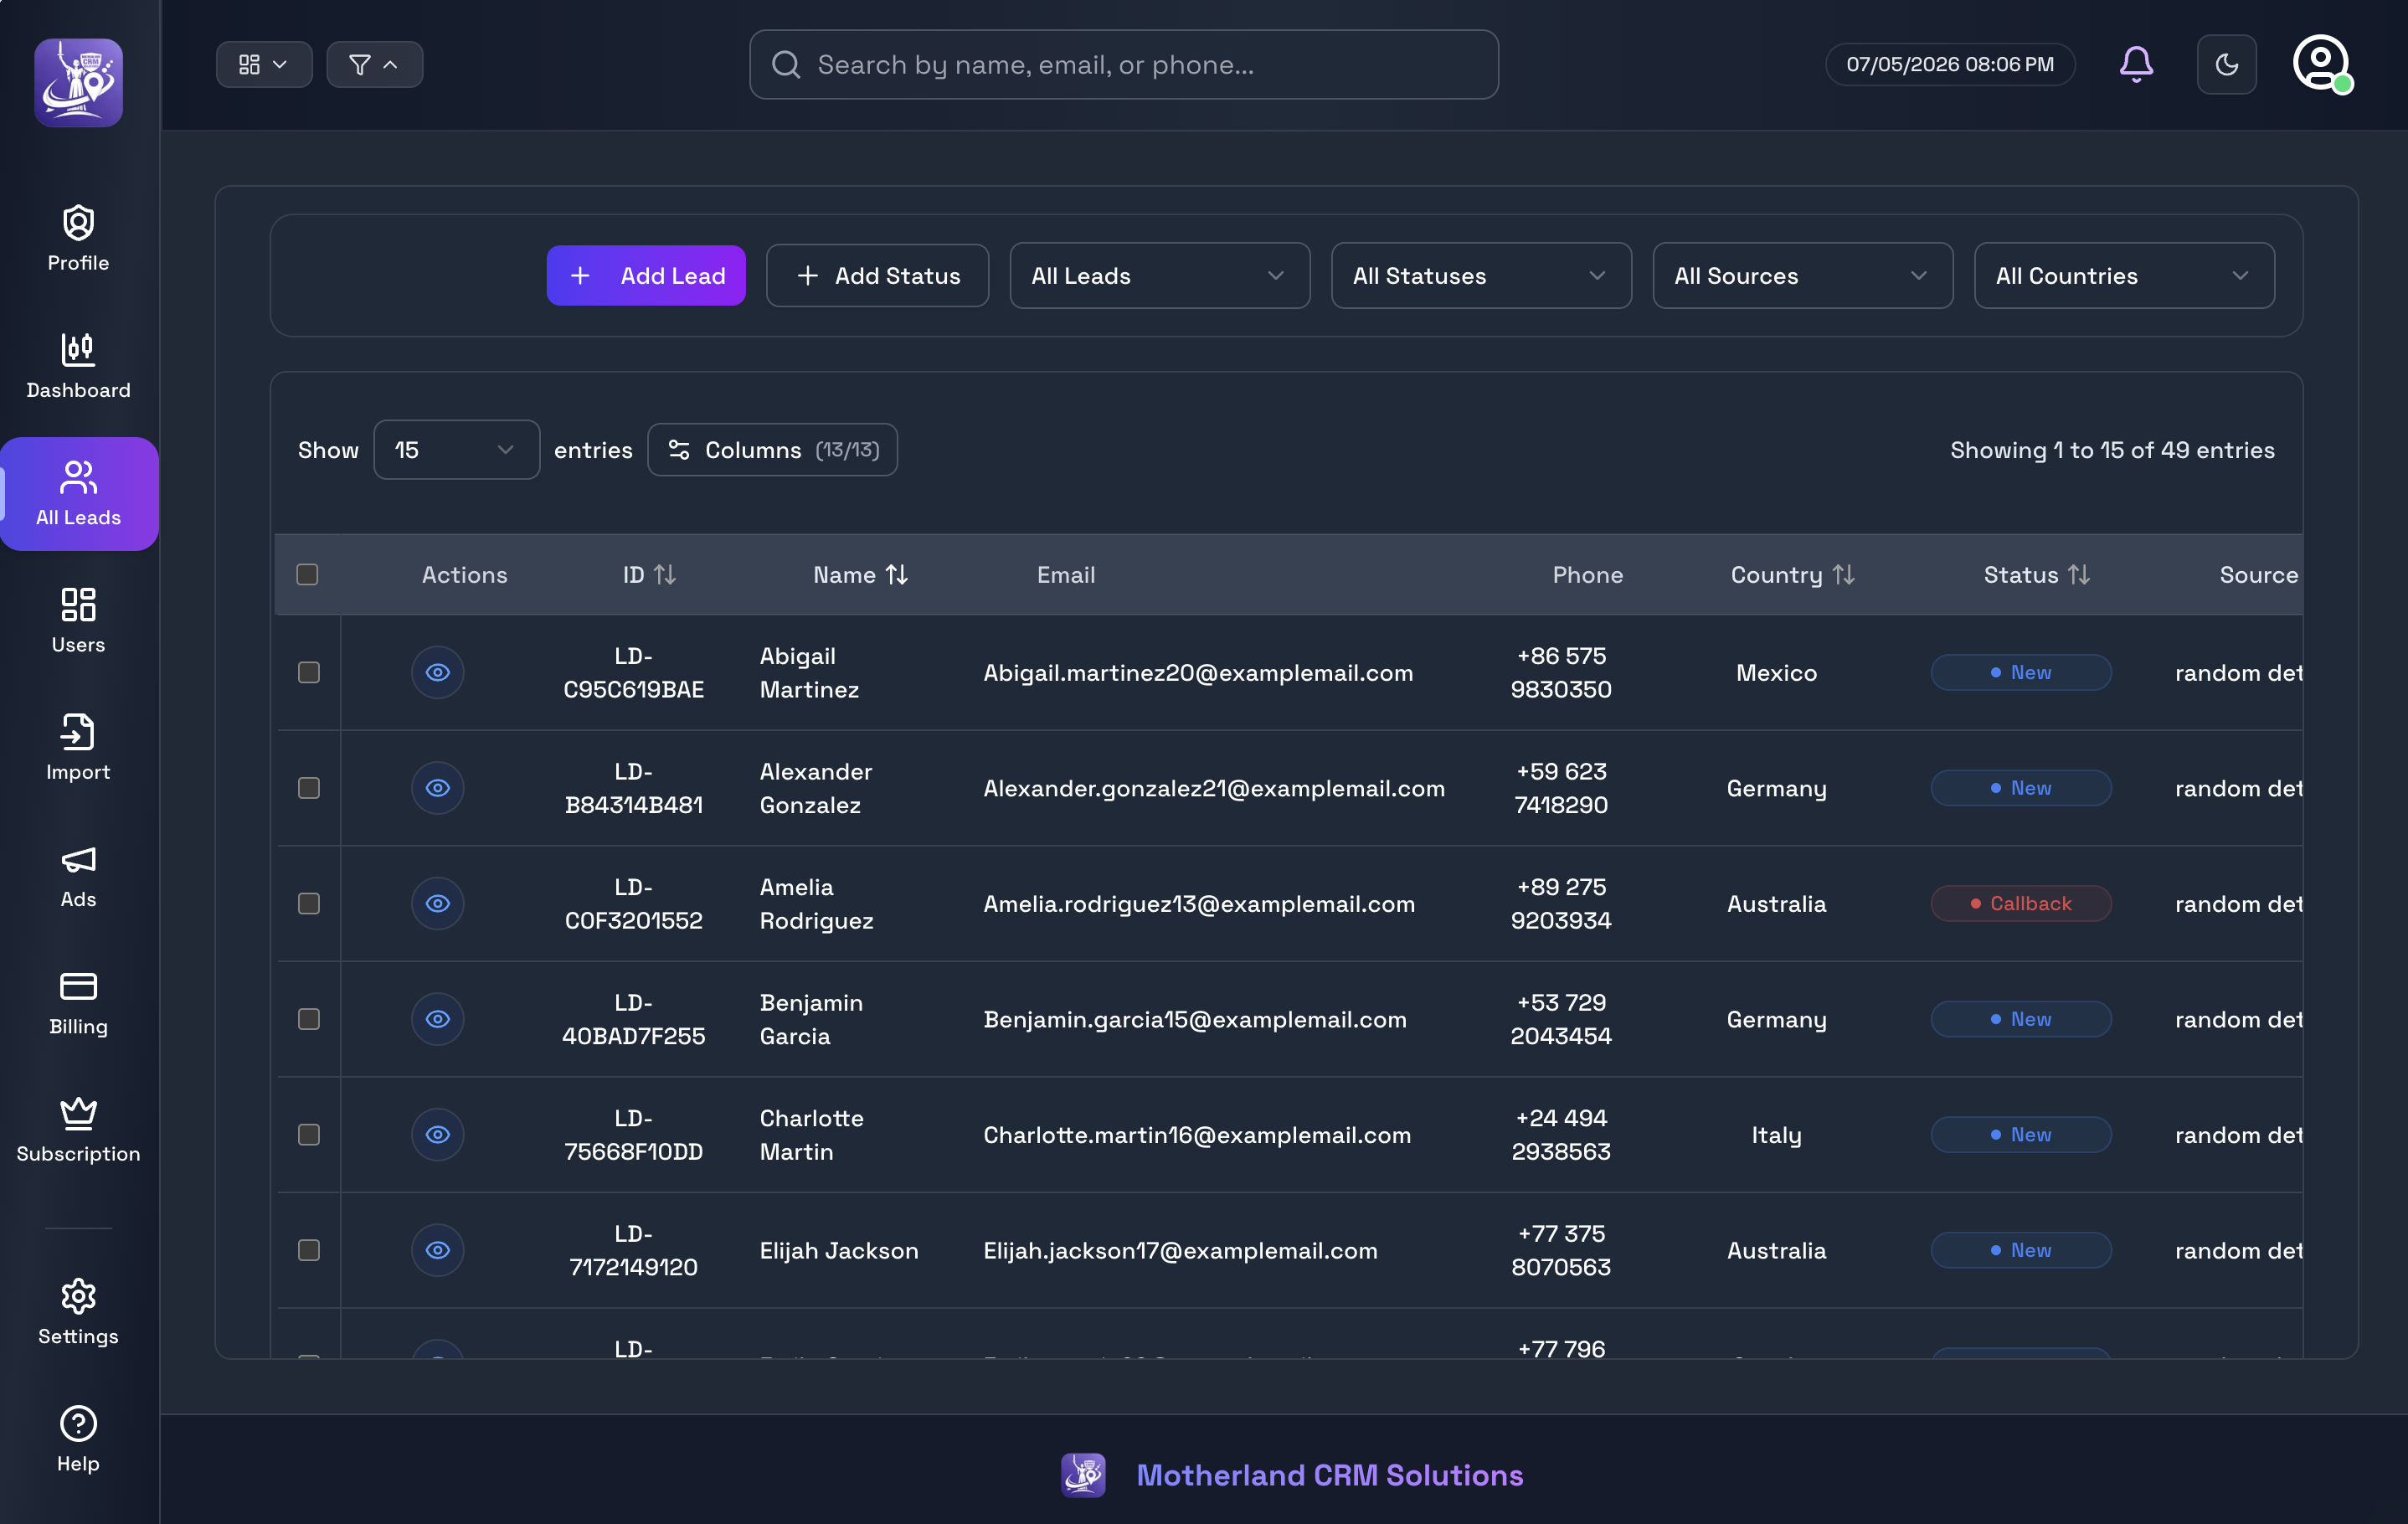Select Benjamin Garcia row checkbox
Image resolution: width=2408 pixels, height=1524 pixels.
pos(309,1019)
